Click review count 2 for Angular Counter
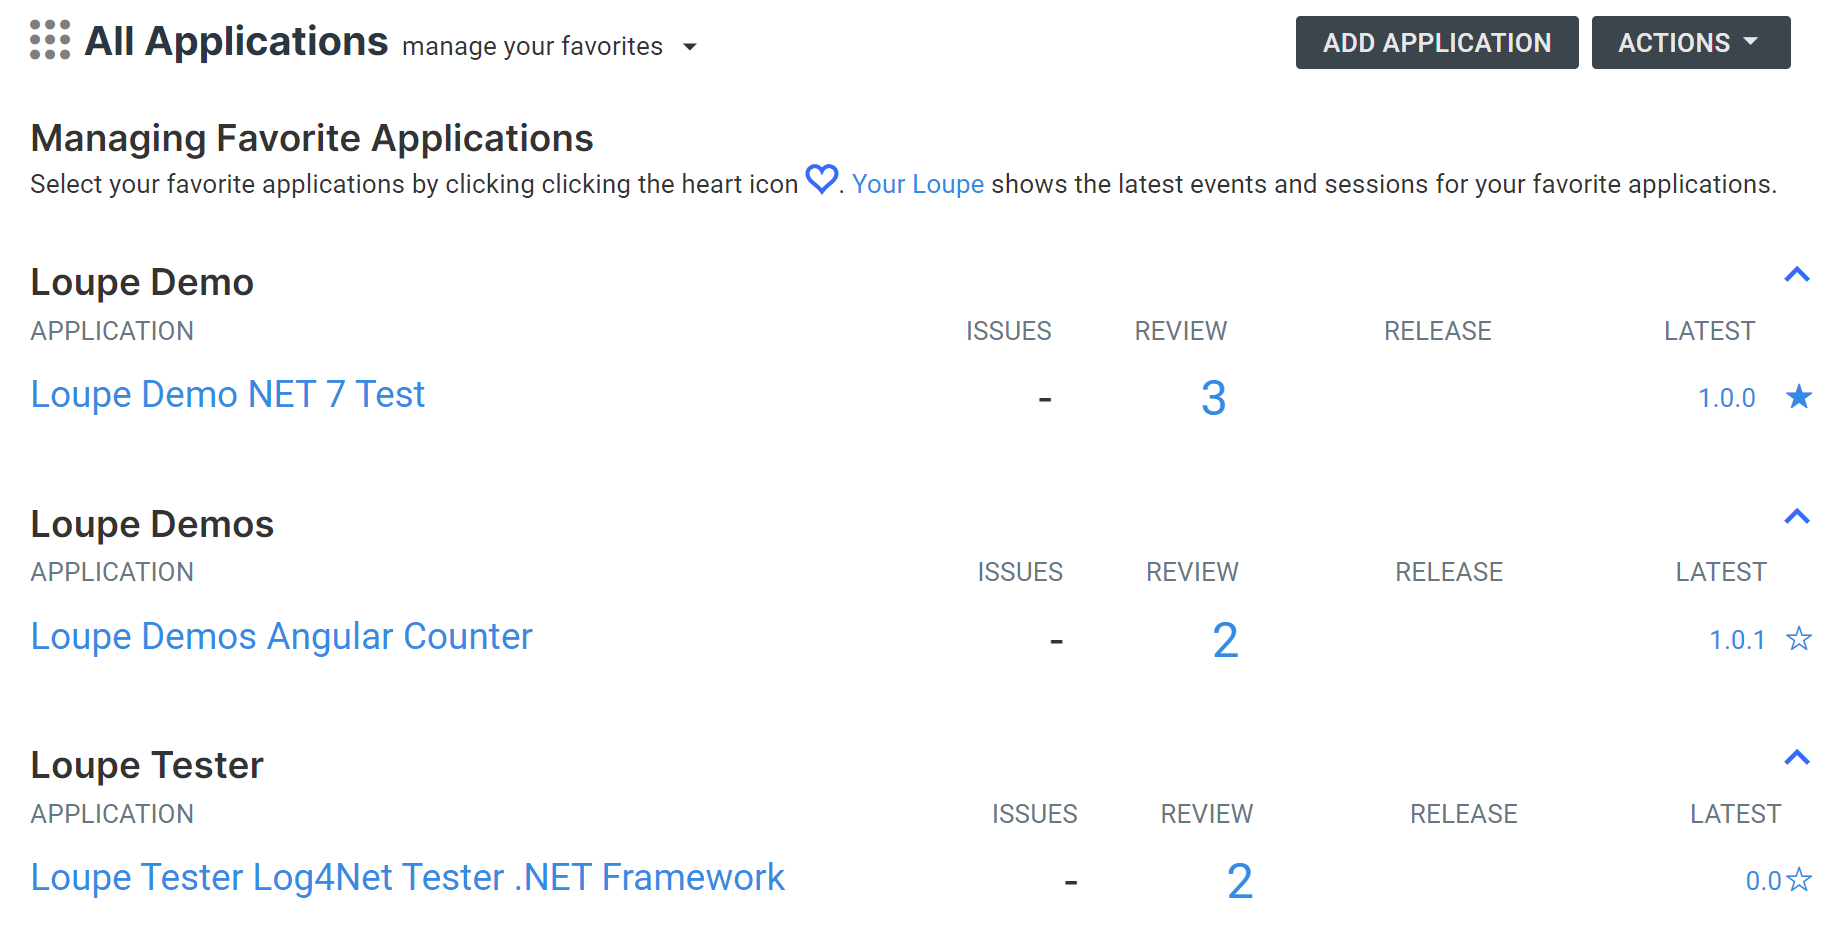The width and height of the screenshot is (1842, 928). coord(1225,640)
